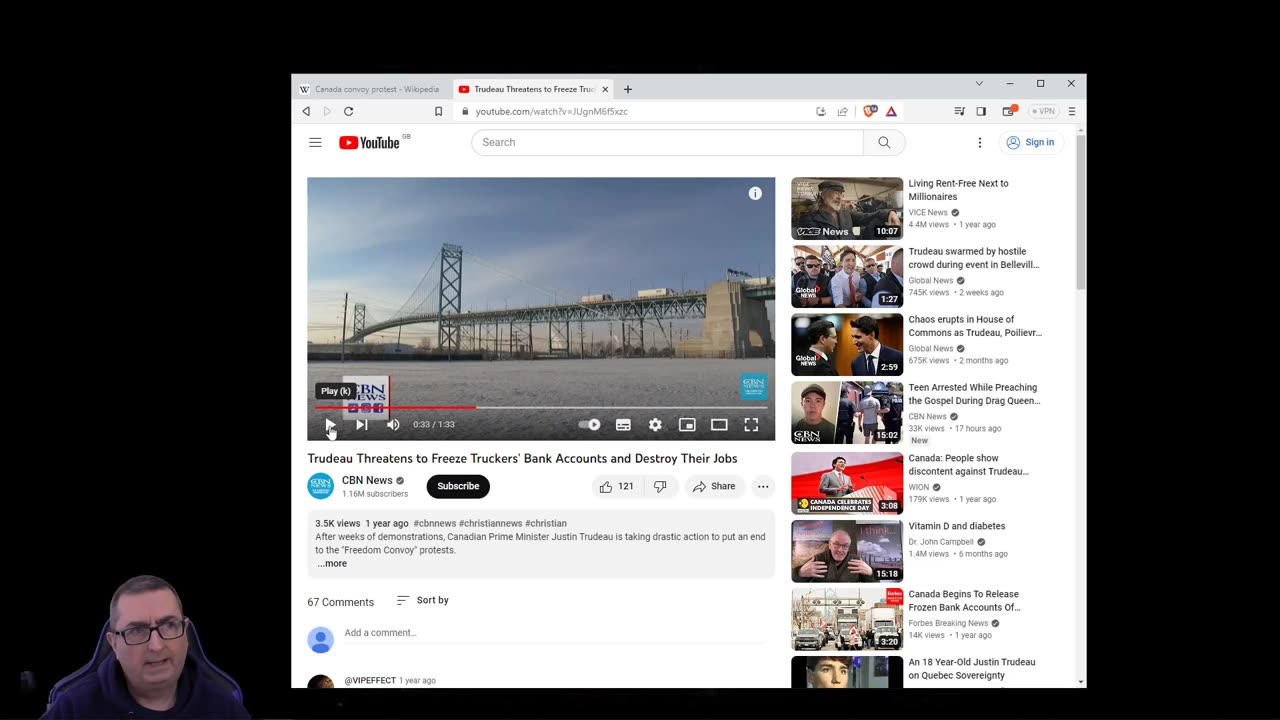Share this page from address bar
1280x720 pixels.
tap(842, 111)
